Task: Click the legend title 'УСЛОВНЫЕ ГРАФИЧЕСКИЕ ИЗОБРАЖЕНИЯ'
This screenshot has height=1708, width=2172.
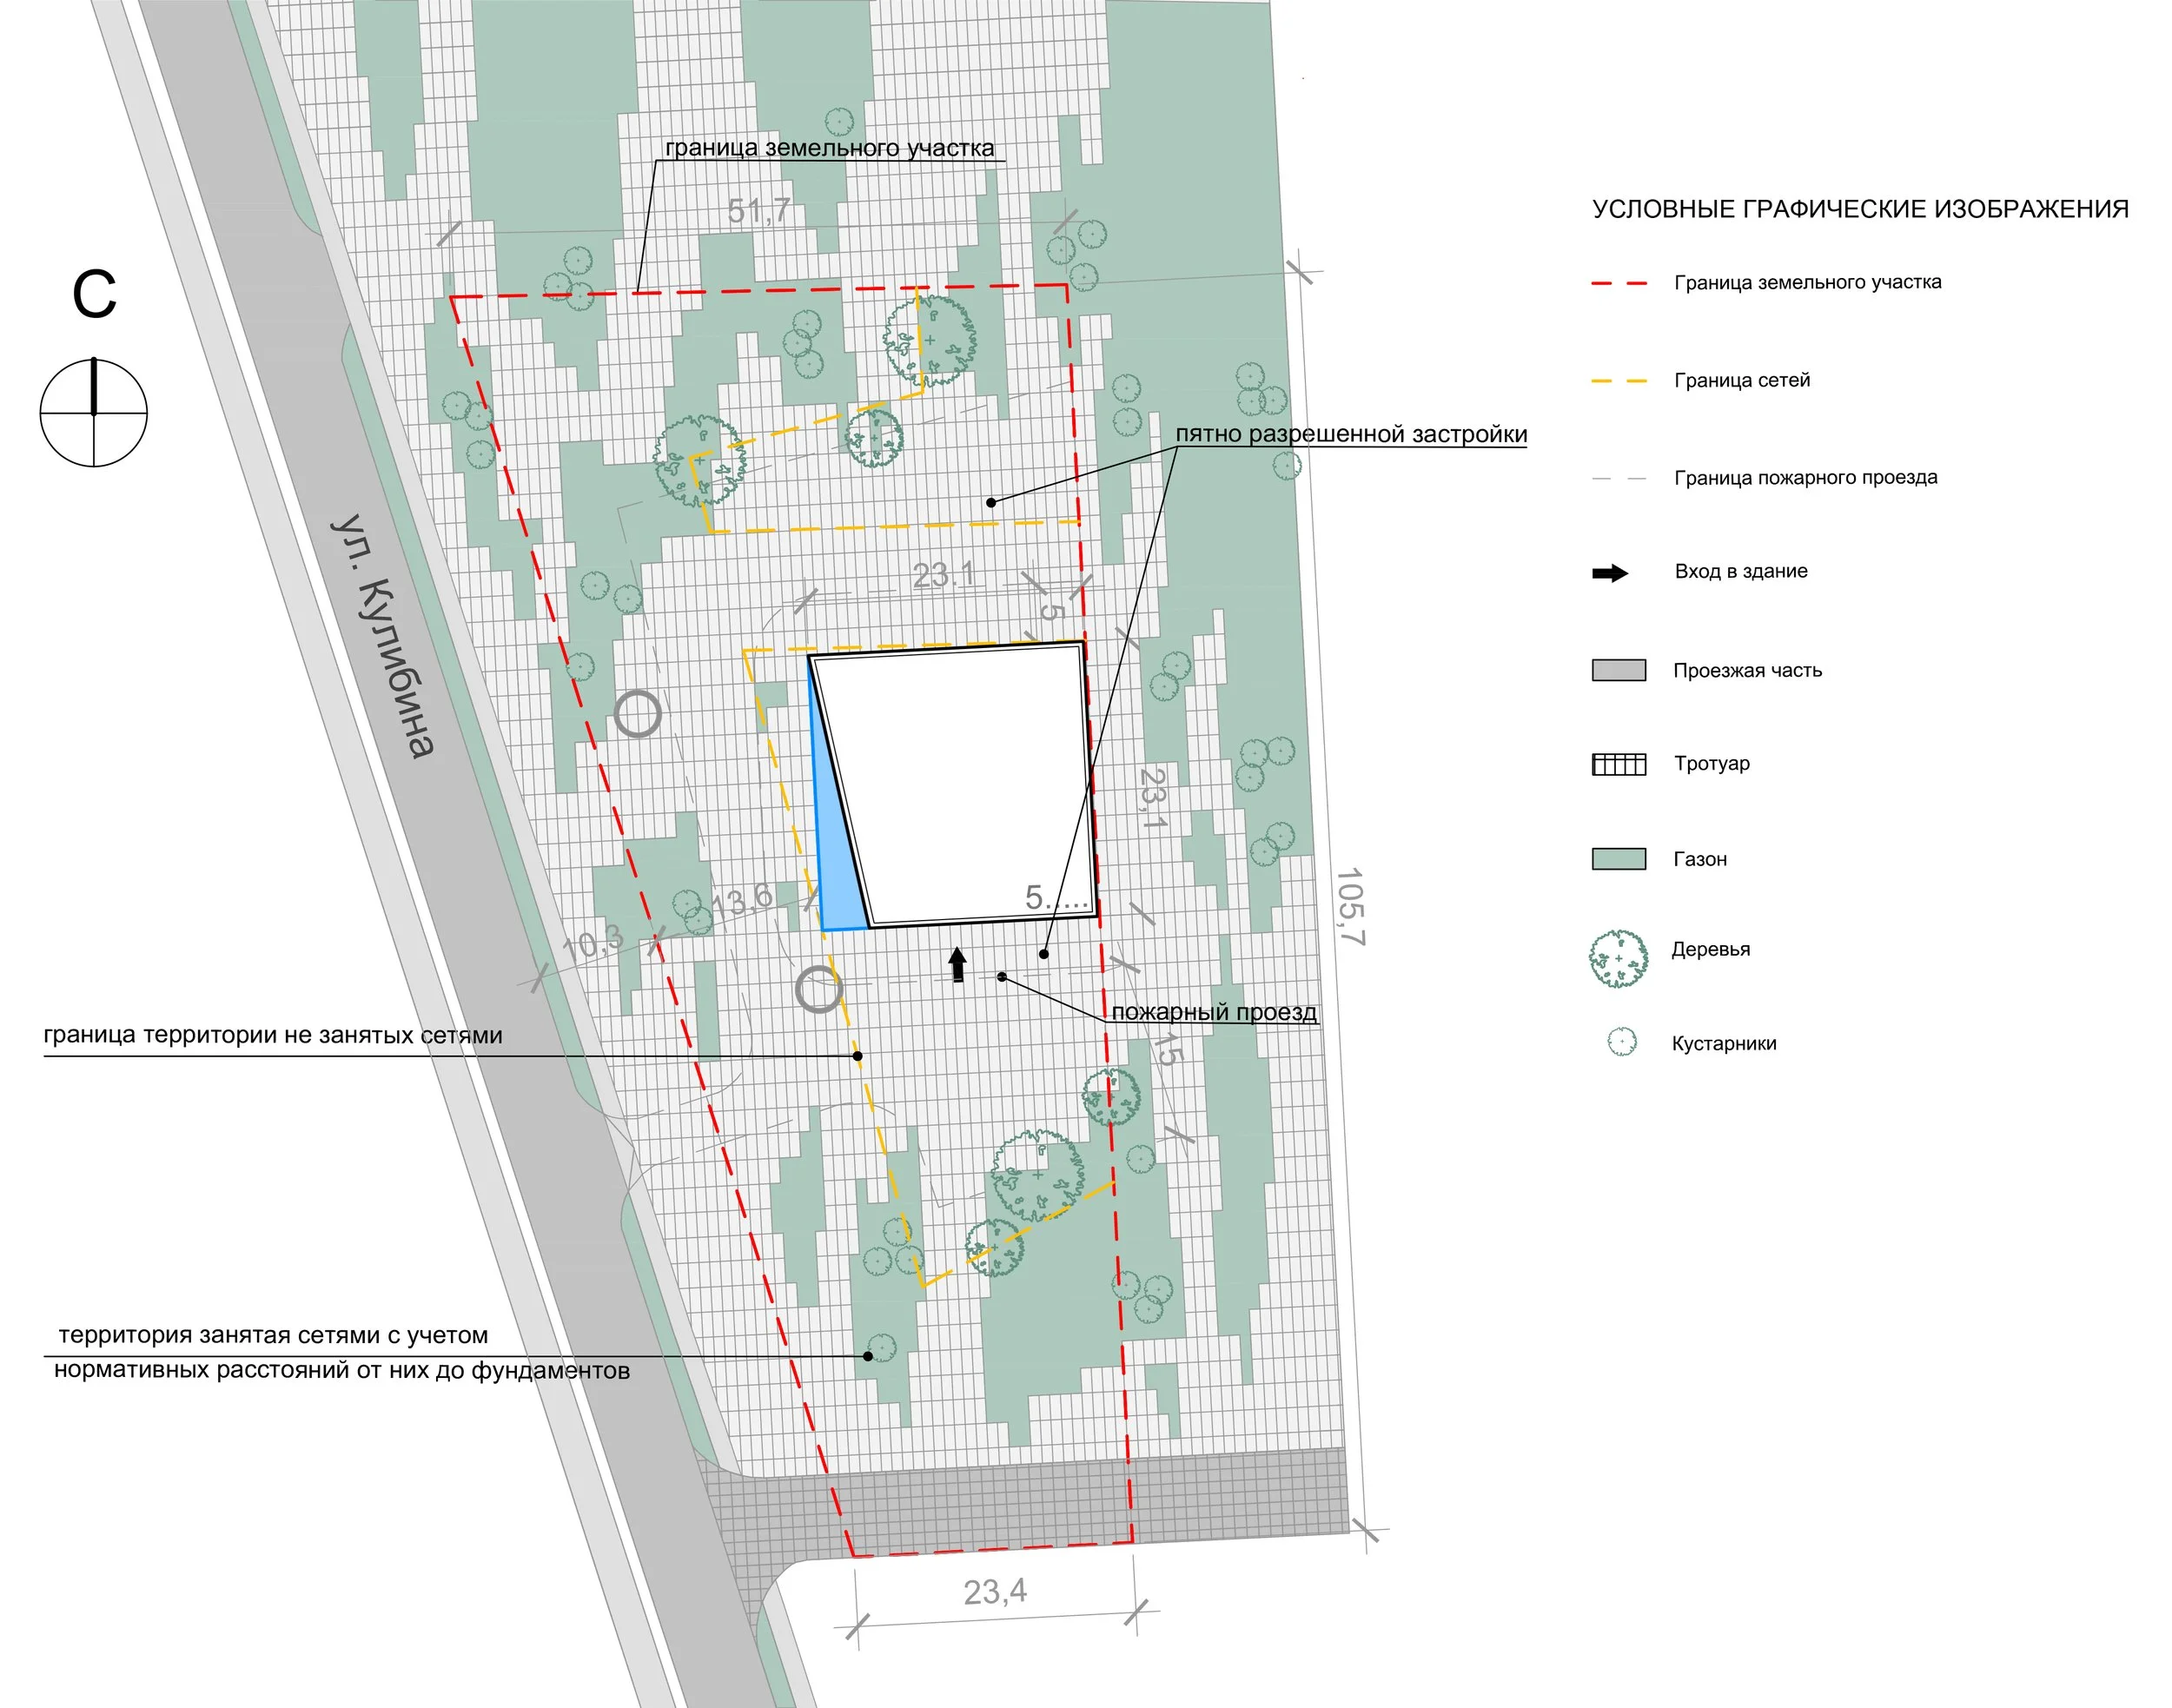Action: pos(1860,209)
